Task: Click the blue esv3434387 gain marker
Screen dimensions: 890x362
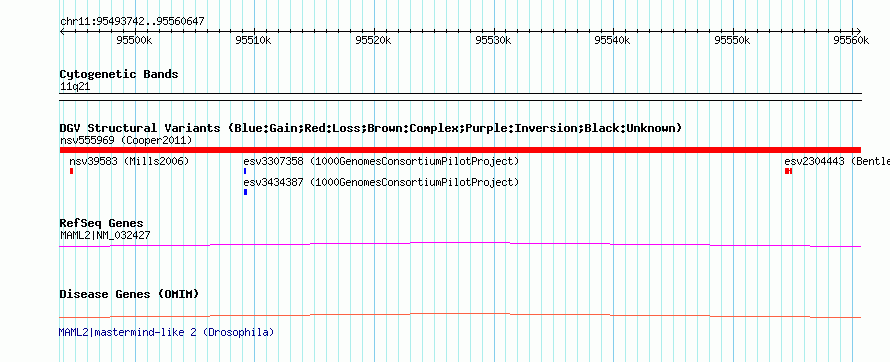Action: click(245, 192)
